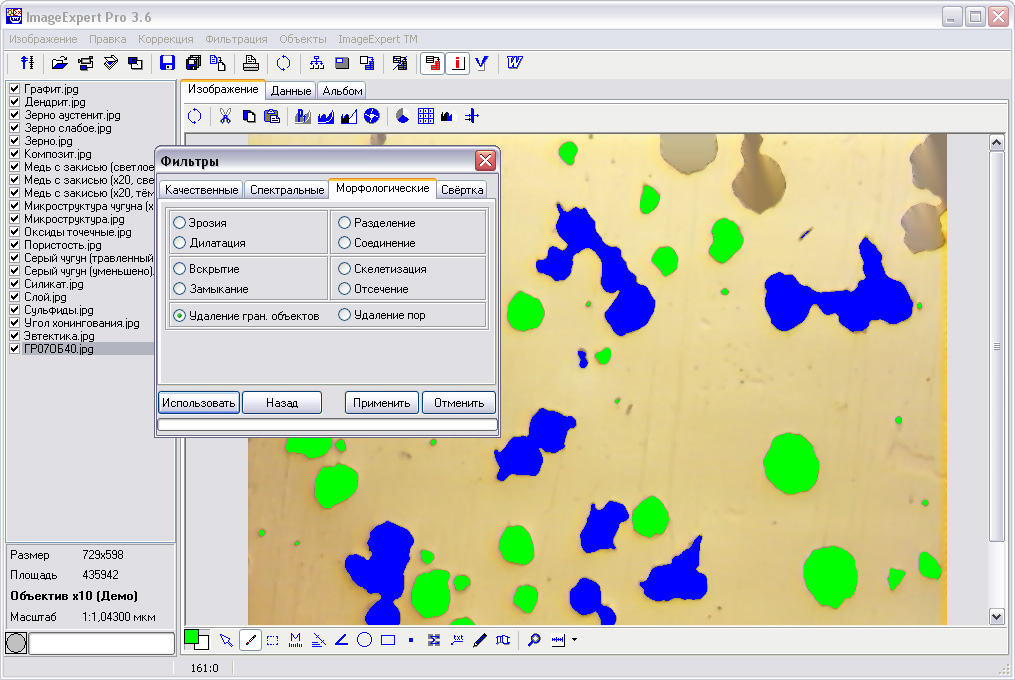The image size is (1015, 680).
Task: Uncheck the Графит.jpg file checkbox
Action: click(x=14, y=89)
